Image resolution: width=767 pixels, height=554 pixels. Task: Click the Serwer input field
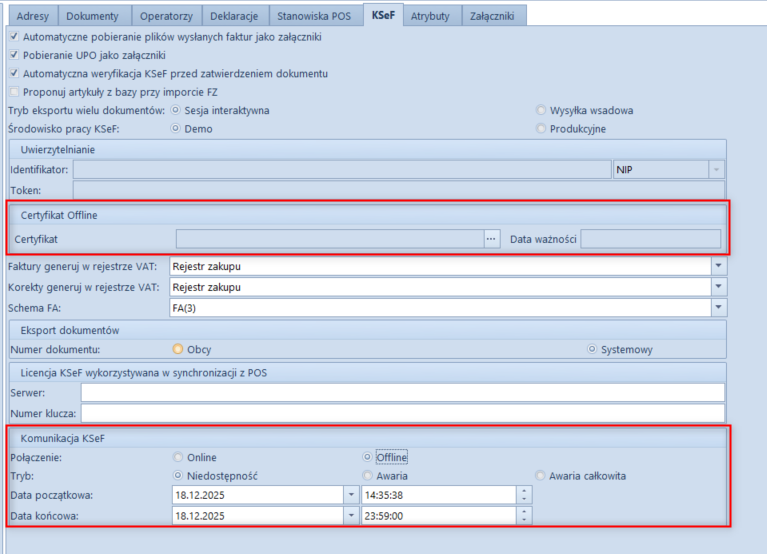tap(400, 393)
